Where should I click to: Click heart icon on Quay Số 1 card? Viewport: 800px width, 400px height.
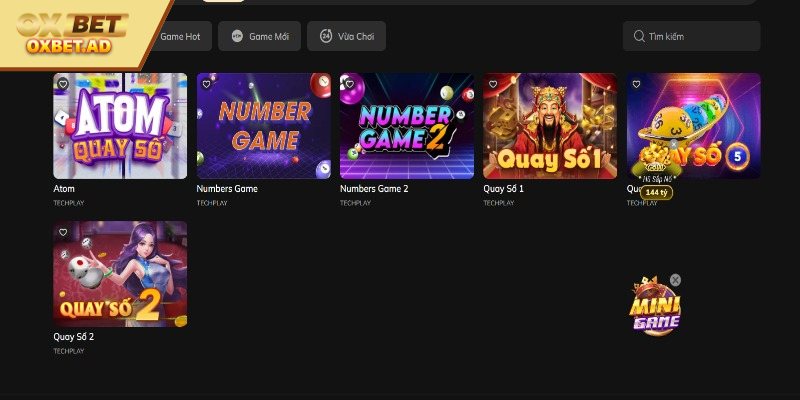492,84
